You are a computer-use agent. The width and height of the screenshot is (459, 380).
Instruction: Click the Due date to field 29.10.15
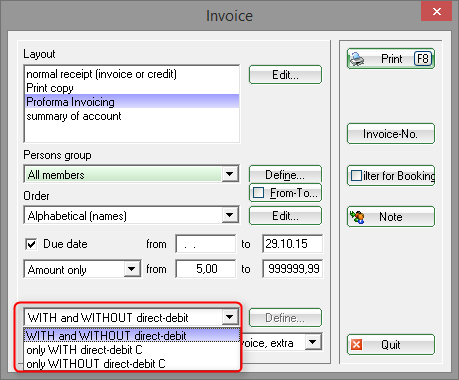(x=292, y=244)
